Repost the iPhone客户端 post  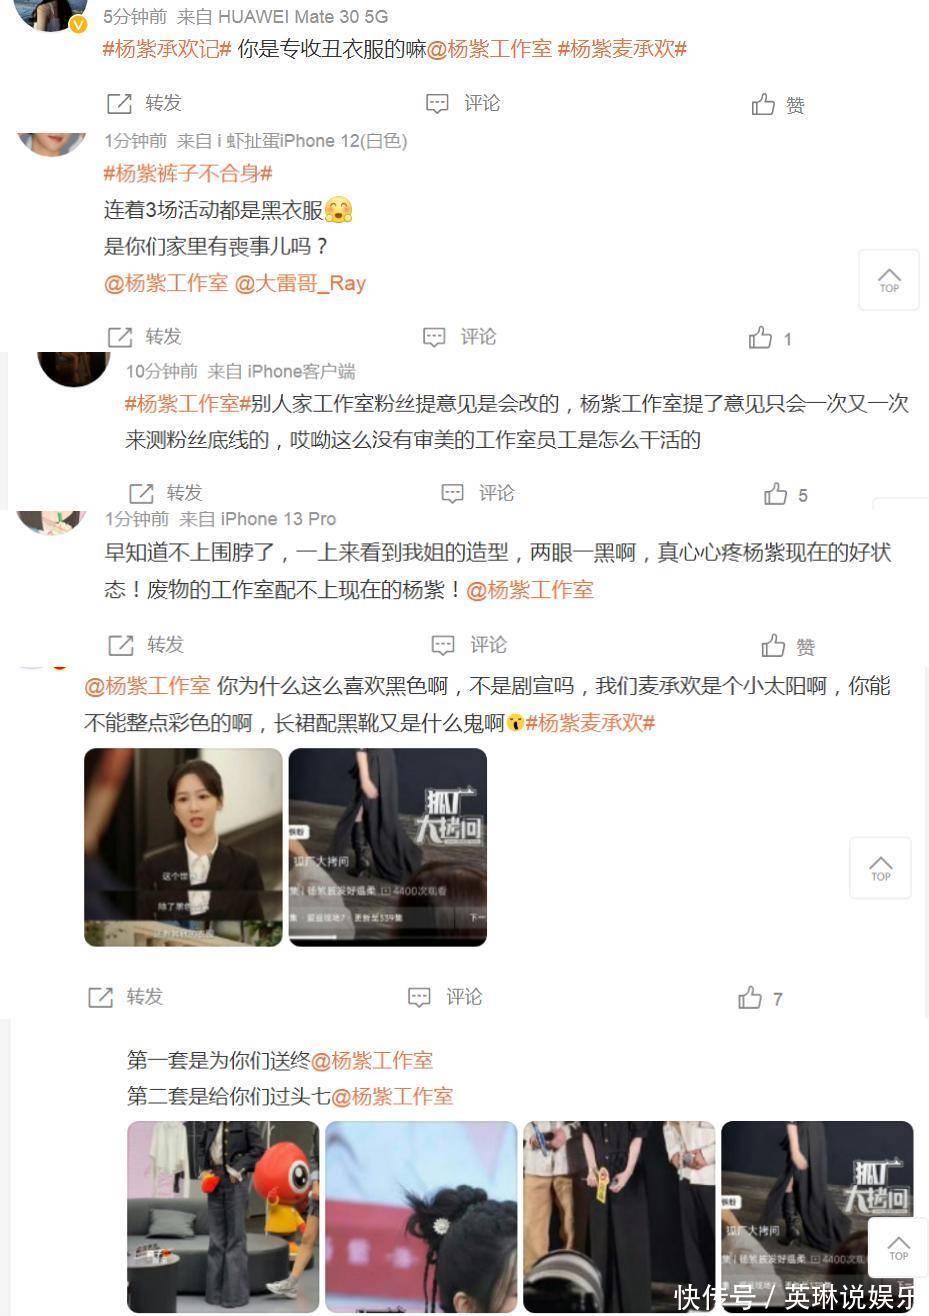coord(166,493)
